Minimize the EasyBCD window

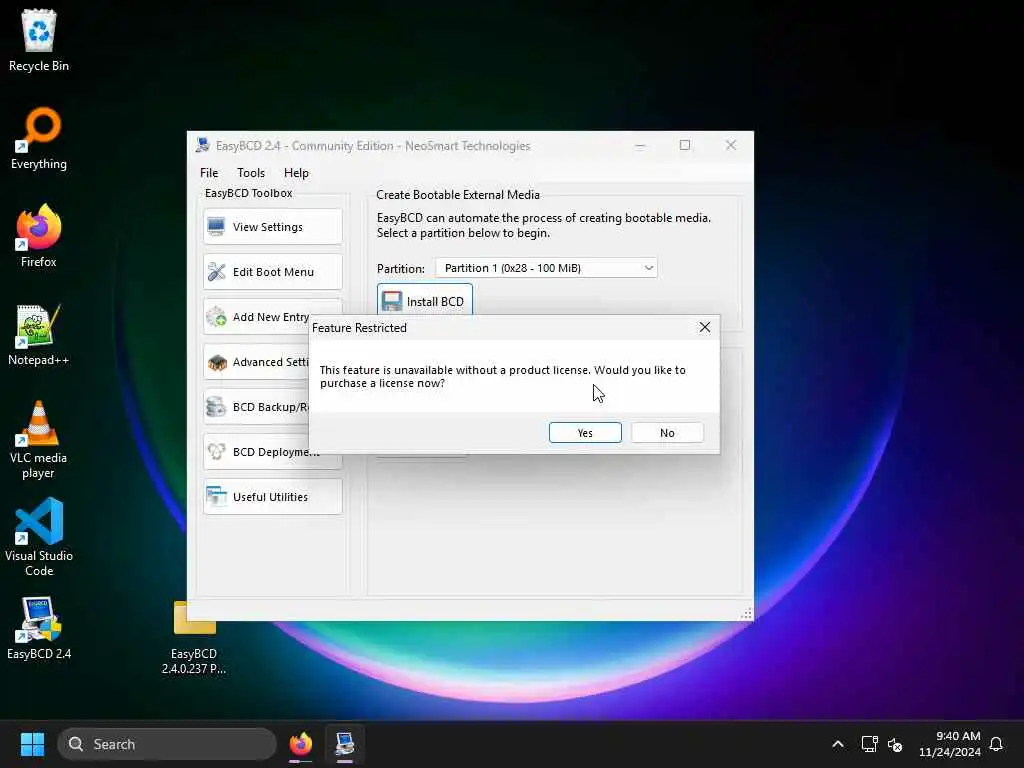(x=640, y=146)
